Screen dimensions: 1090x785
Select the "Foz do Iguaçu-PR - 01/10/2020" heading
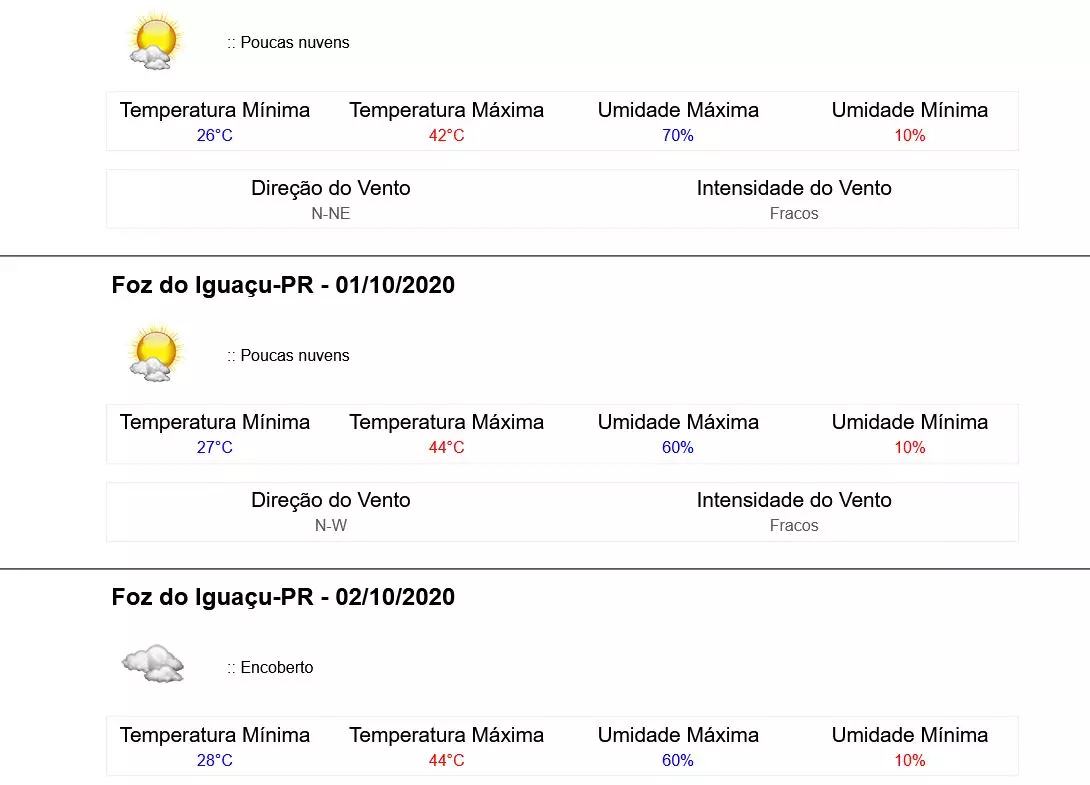[283, 285]
